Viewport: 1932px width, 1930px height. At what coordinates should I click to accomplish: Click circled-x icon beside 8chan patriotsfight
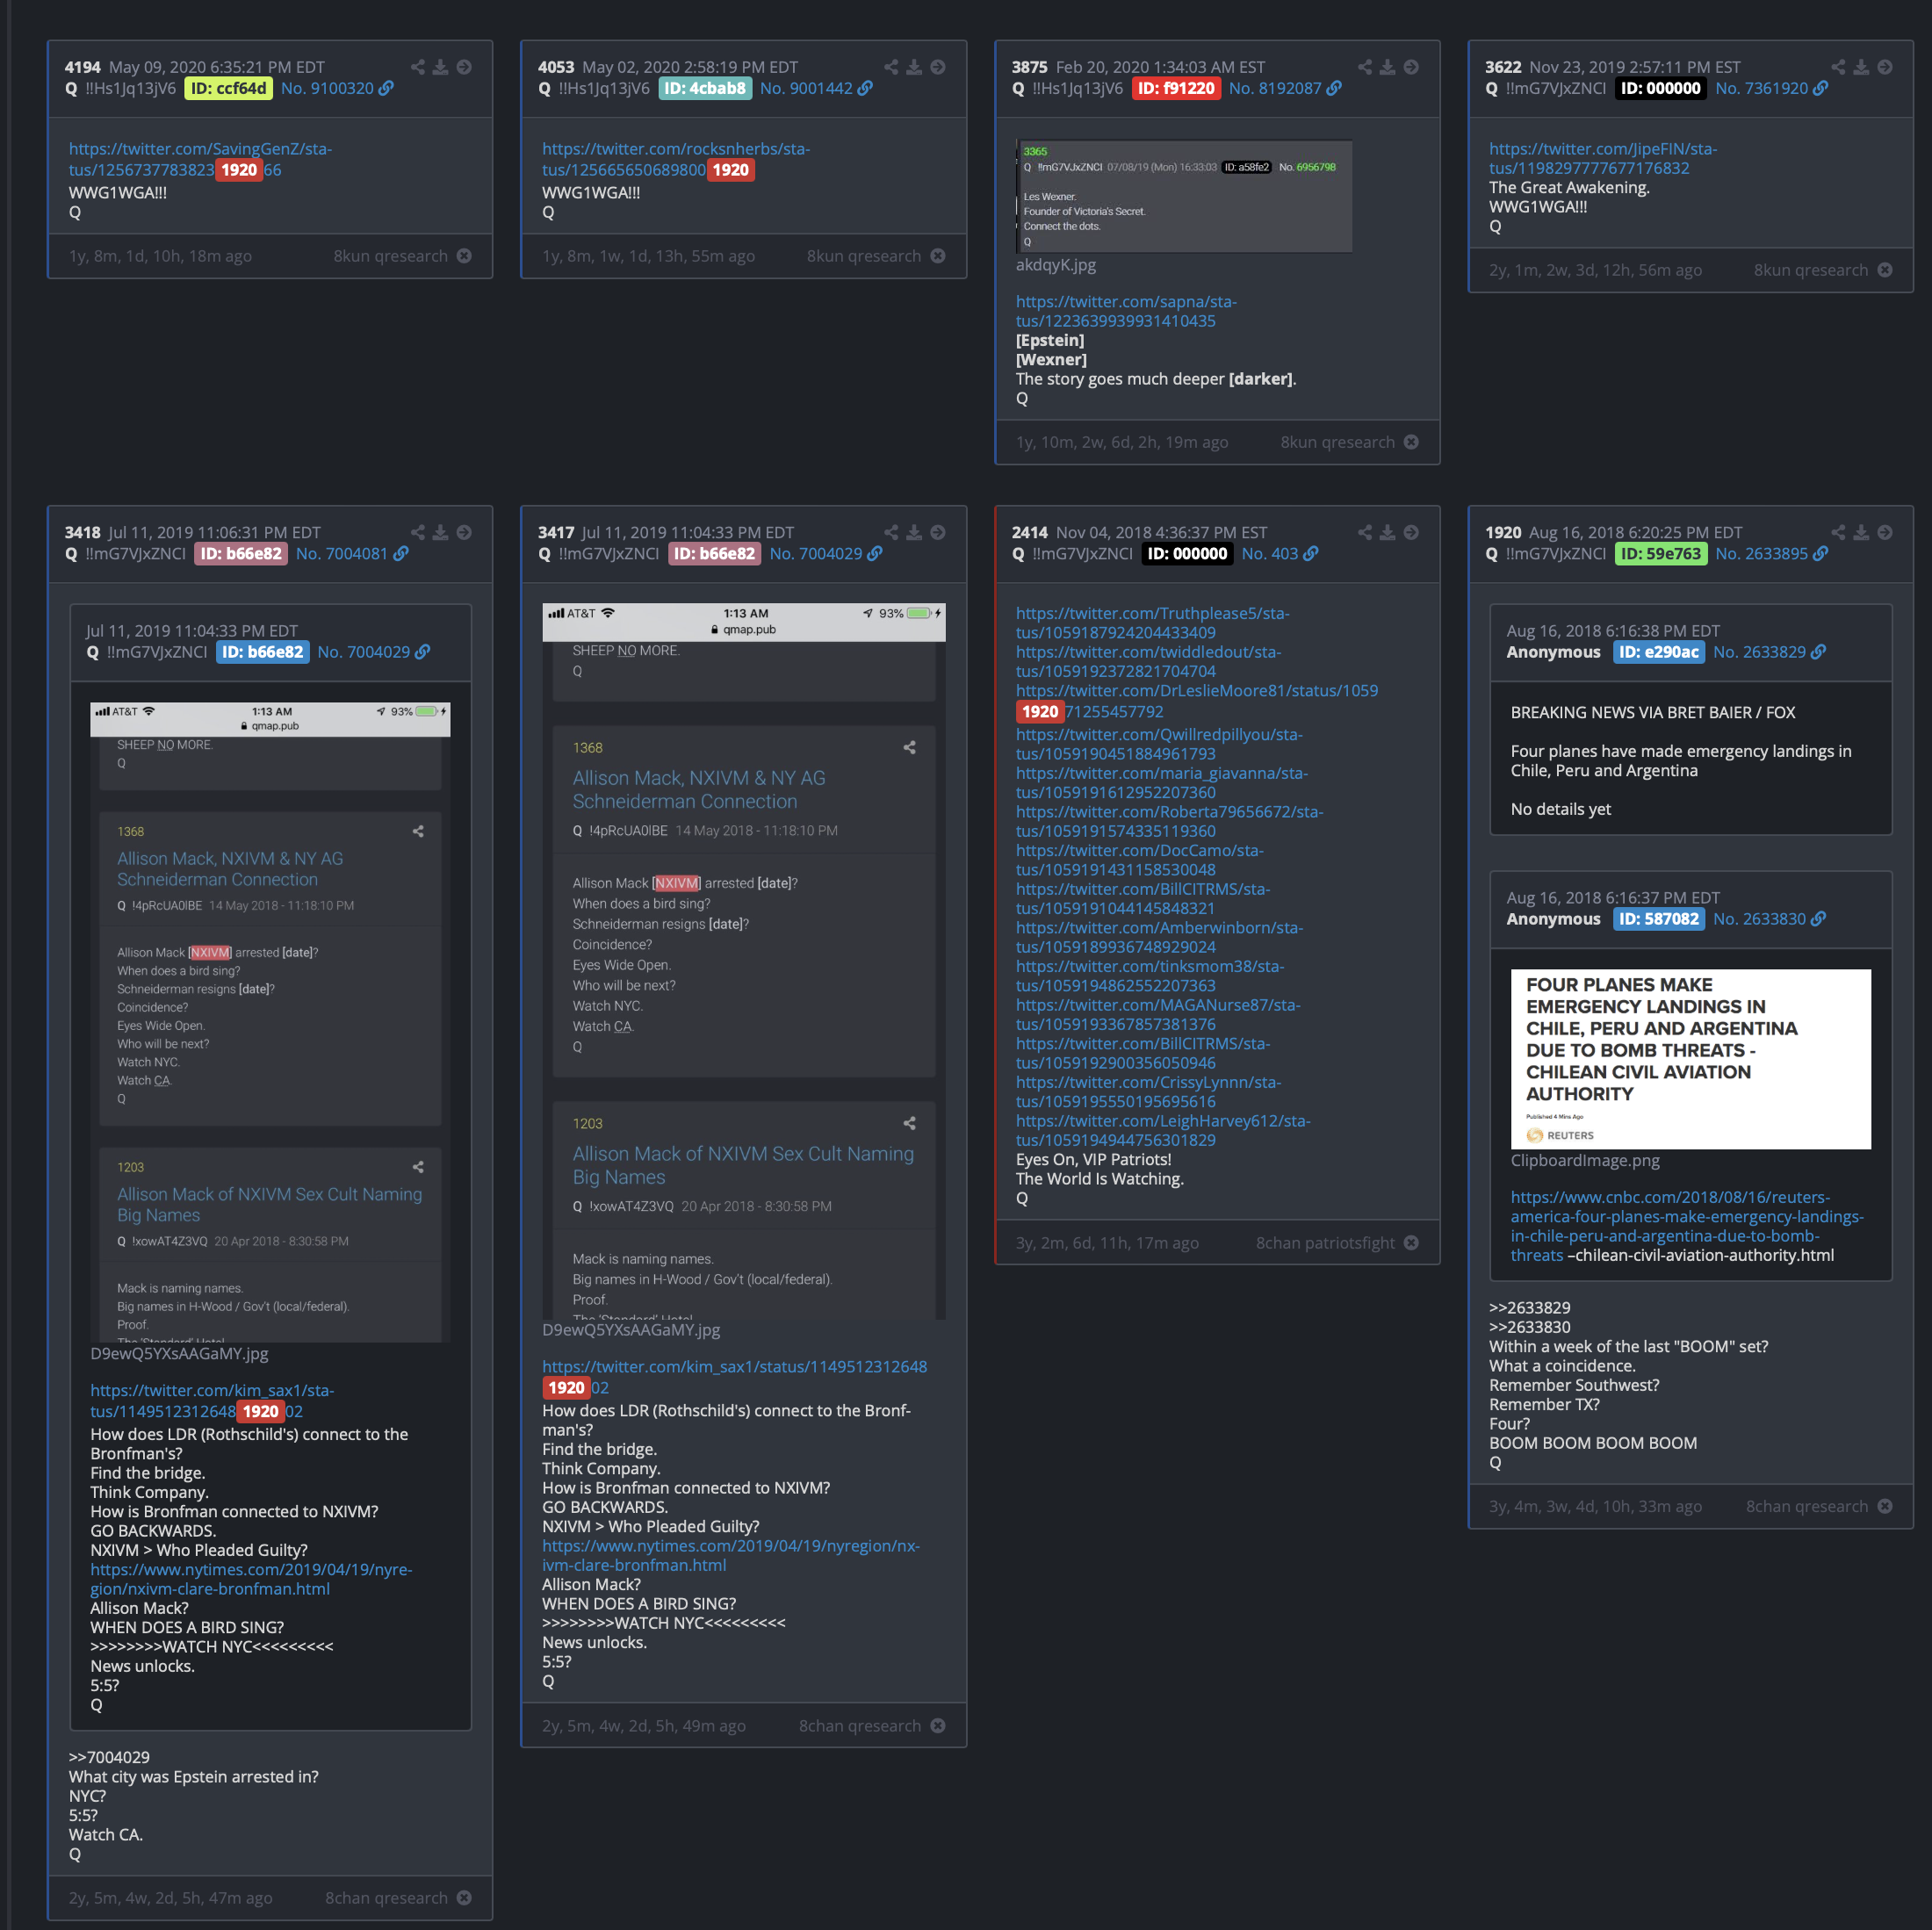pos(1411,1242)
